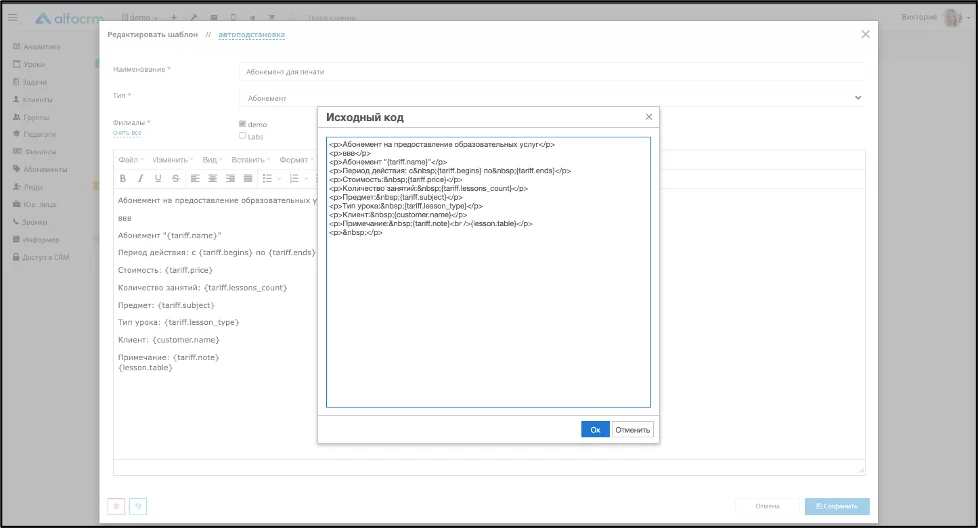The image size is (979, 529).
Task: Toggle Strikethrough formatting in editor toolbar
Action: (x=175, y=179)
